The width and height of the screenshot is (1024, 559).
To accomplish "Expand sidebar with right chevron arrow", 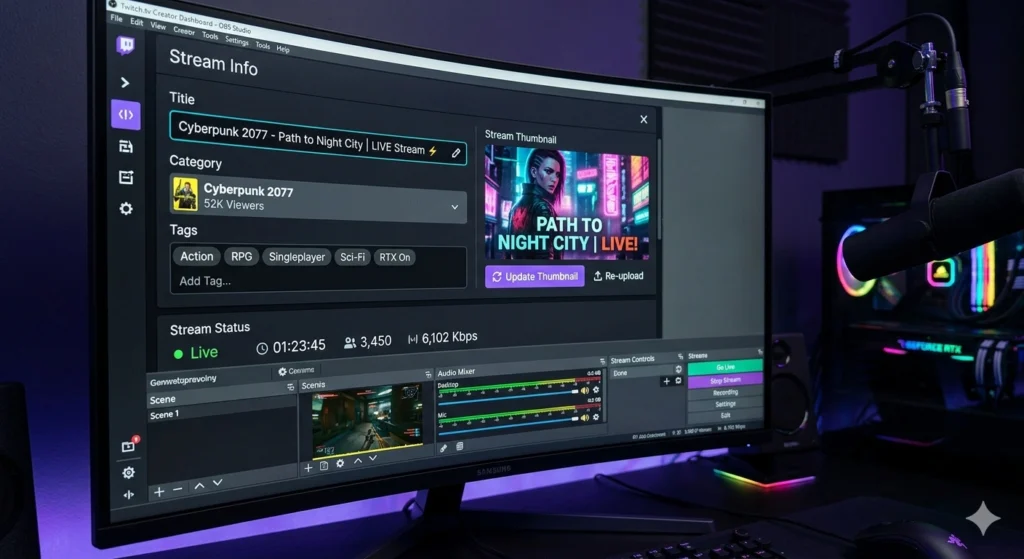I will (125, 83).
